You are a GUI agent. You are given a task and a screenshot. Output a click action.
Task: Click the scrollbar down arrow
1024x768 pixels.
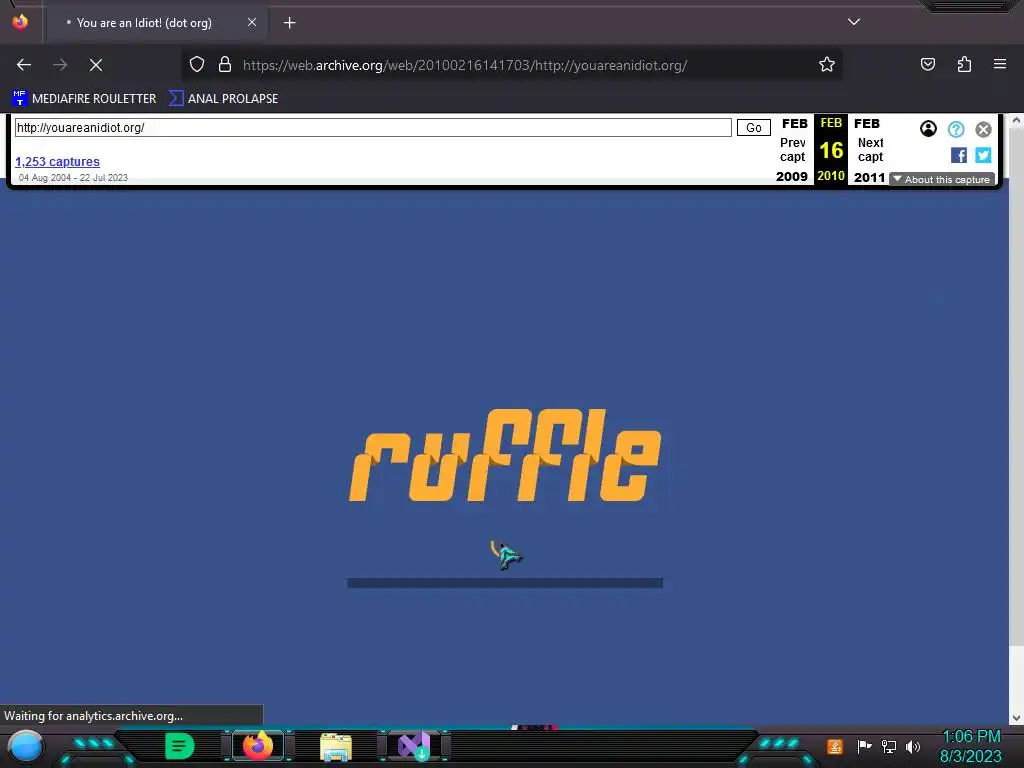(x=1016, y=718)
